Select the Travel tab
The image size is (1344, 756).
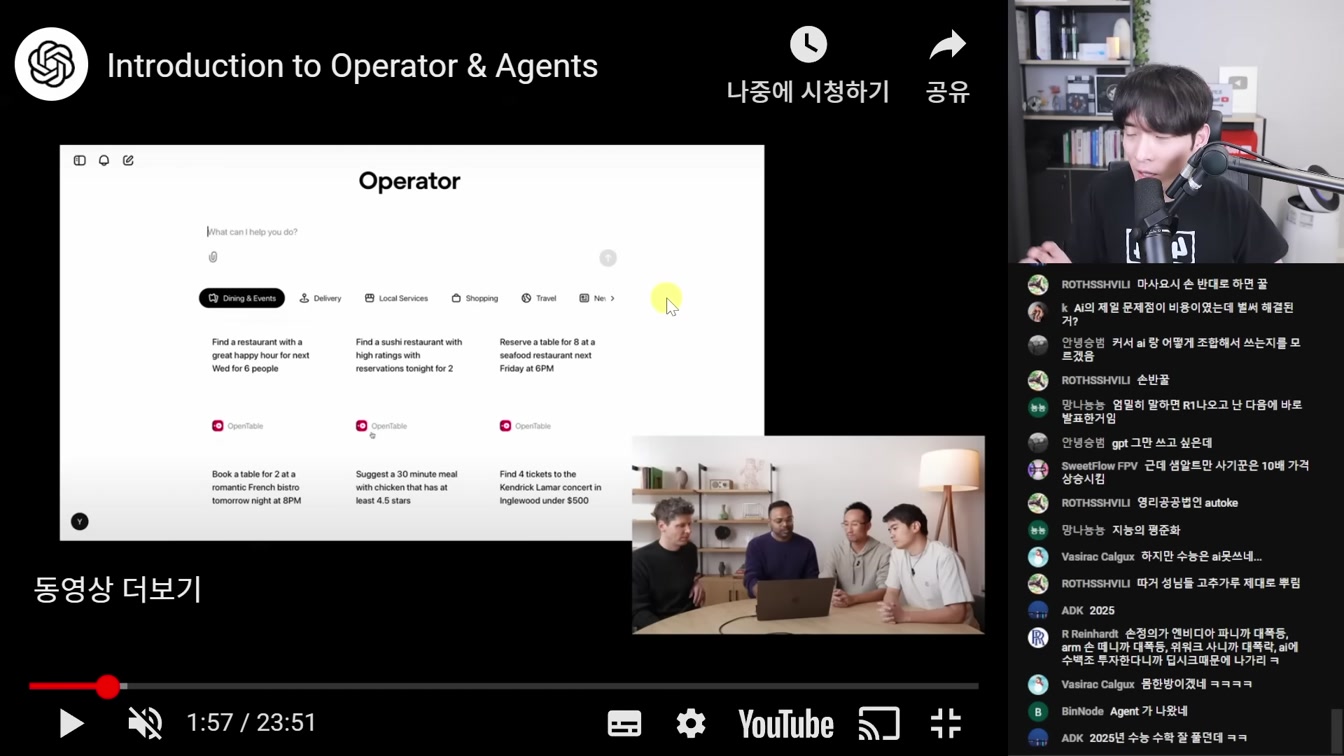coord(539,298)
